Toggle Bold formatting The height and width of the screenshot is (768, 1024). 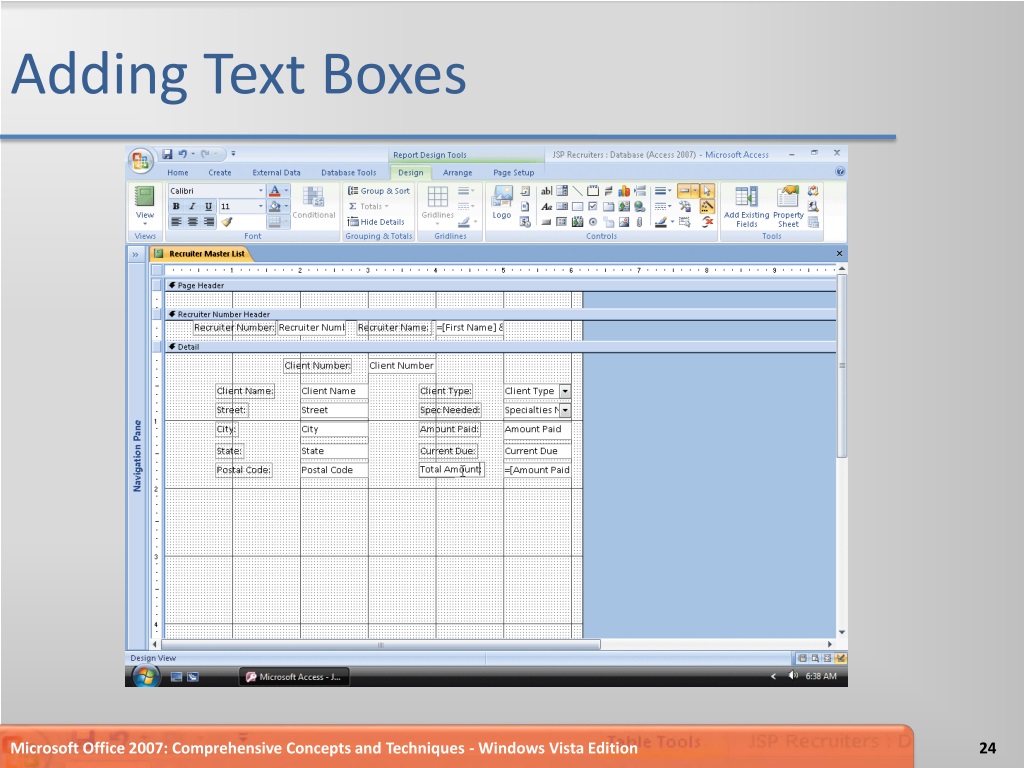point(176,206)
